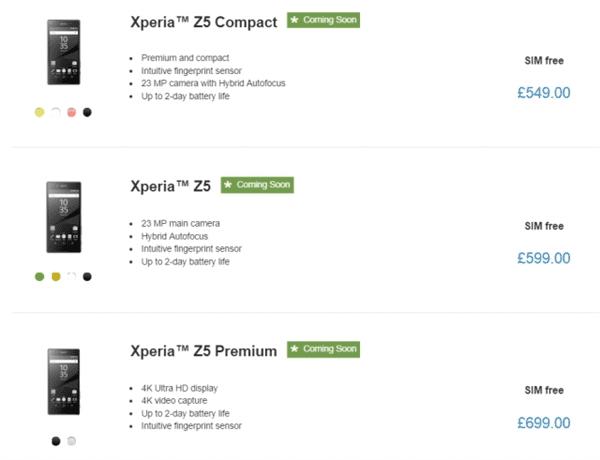Open Xperia Z5 phone image
This screenshot has width=600, height=460.
tap(63, 222)
